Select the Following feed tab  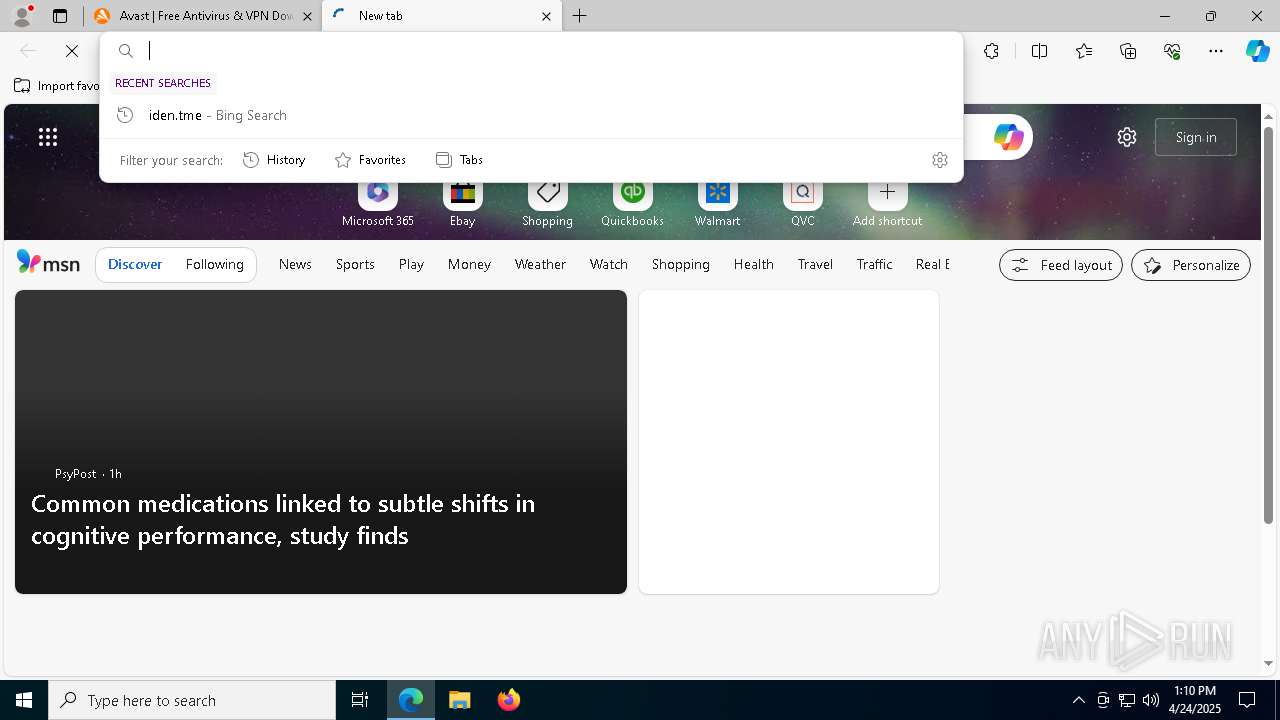[x=214, y=264]
